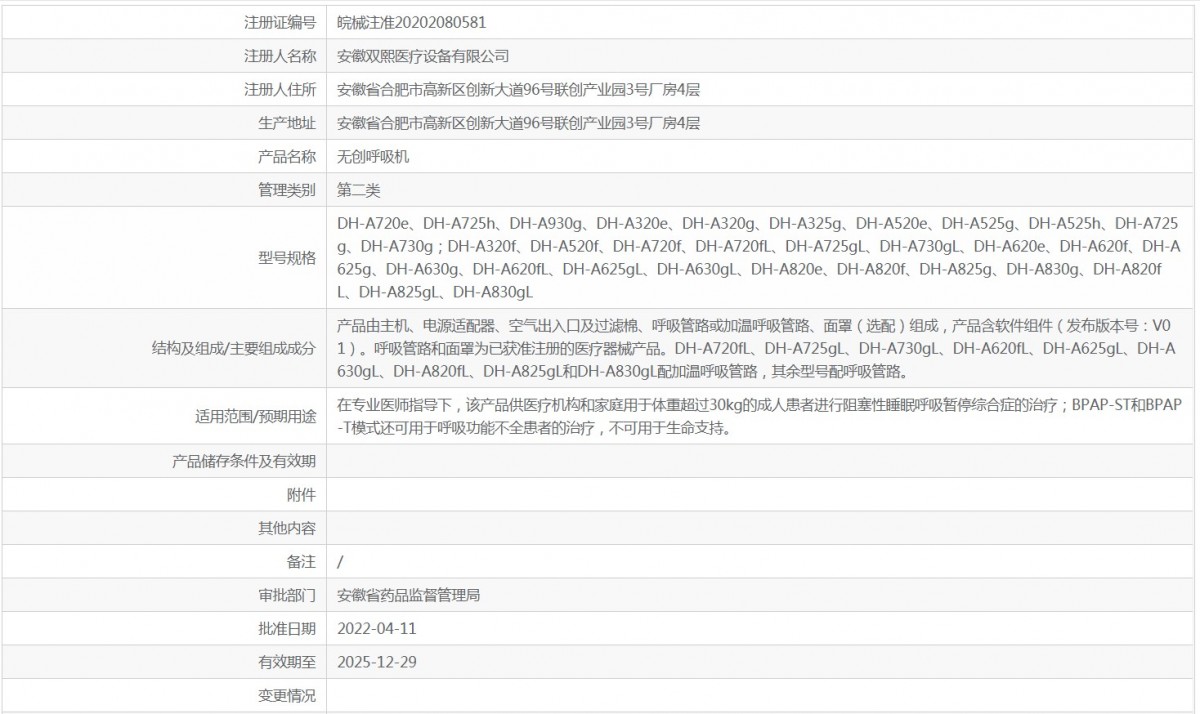Click the 注册人名称 label
The height and width of the screenshot is (714, 1200).
280,56
